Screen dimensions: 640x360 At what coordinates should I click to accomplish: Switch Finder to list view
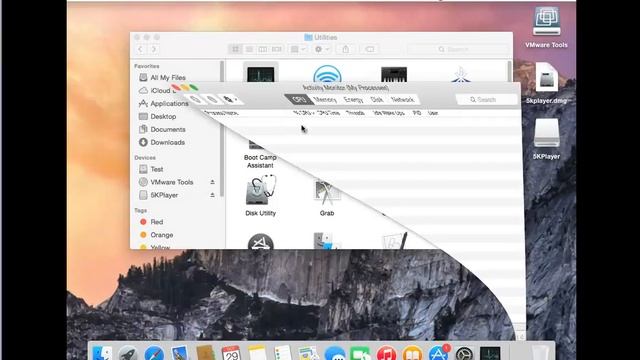(249, 49)
